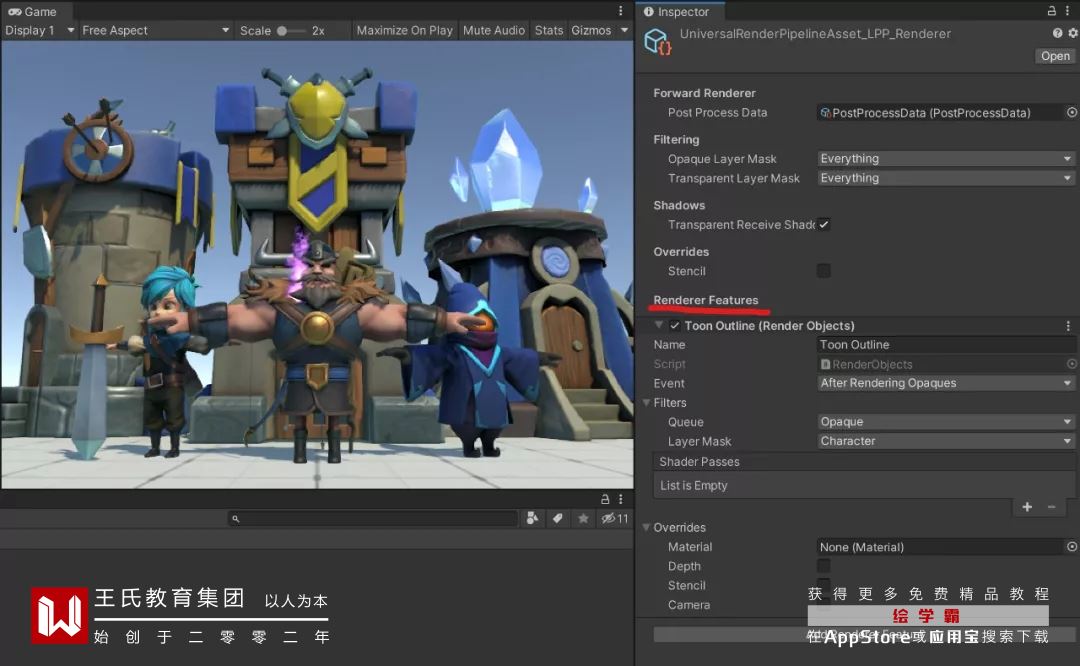This screenshot has height=666, width=1080.
Task: Open the Toon Outline feature kebab menu
Action: pos(1068,326)
